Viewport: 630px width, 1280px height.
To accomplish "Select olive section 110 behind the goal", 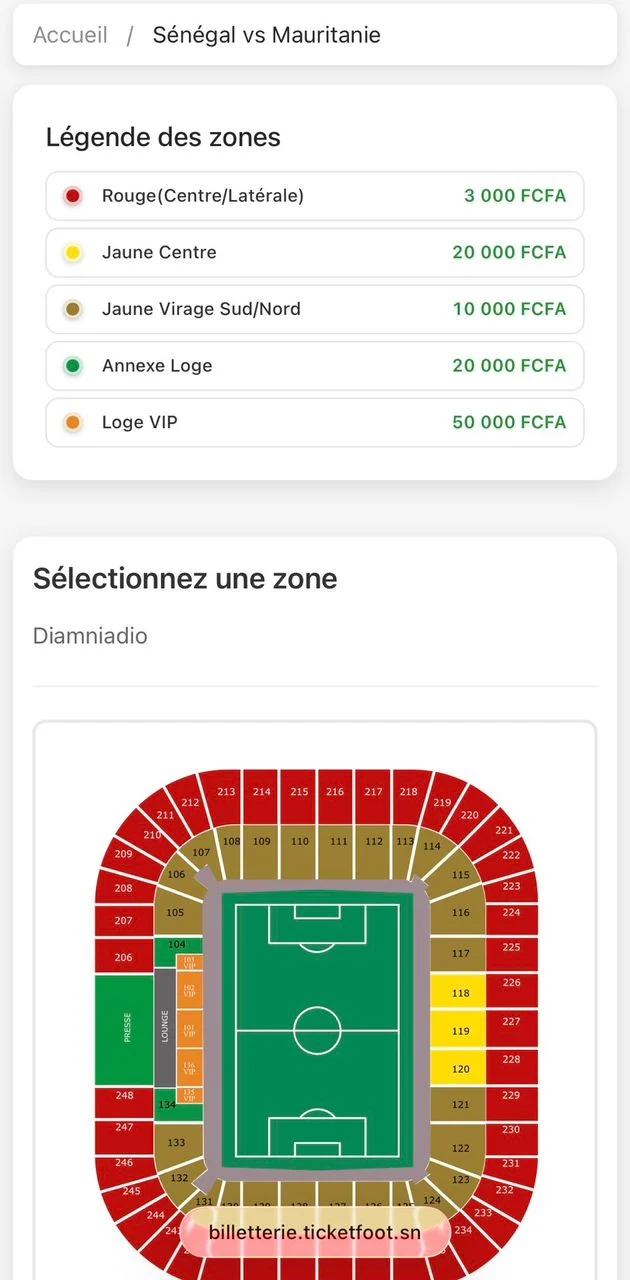I will (x=299, y=843).
